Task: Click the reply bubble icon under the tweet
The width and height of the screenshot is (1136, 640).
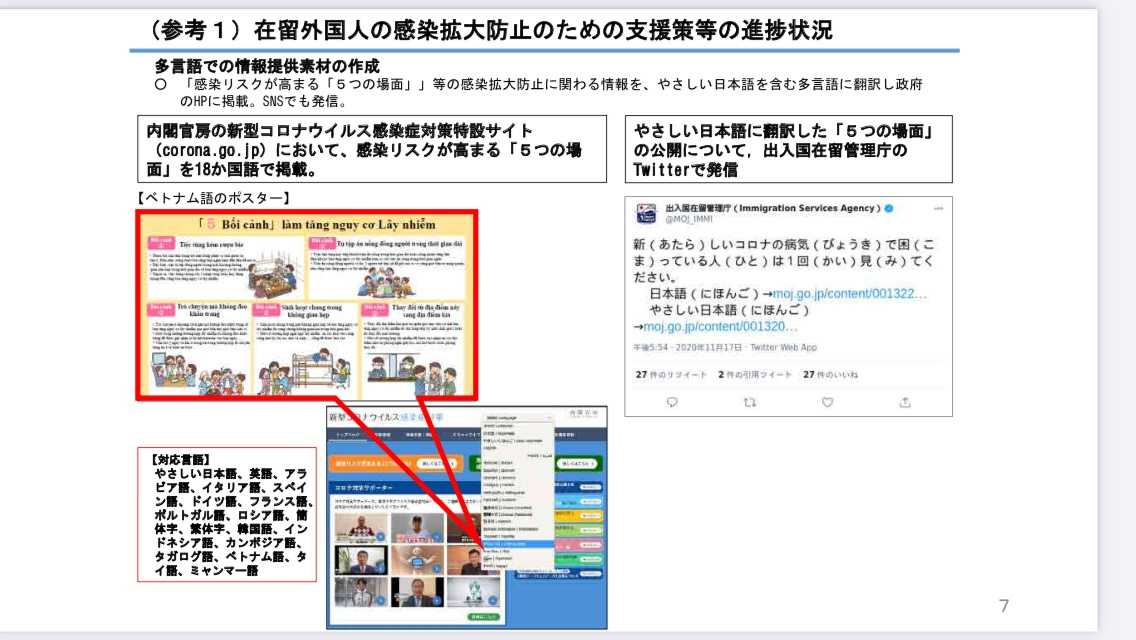Action: pyautogui.click(x=672, y=402)
